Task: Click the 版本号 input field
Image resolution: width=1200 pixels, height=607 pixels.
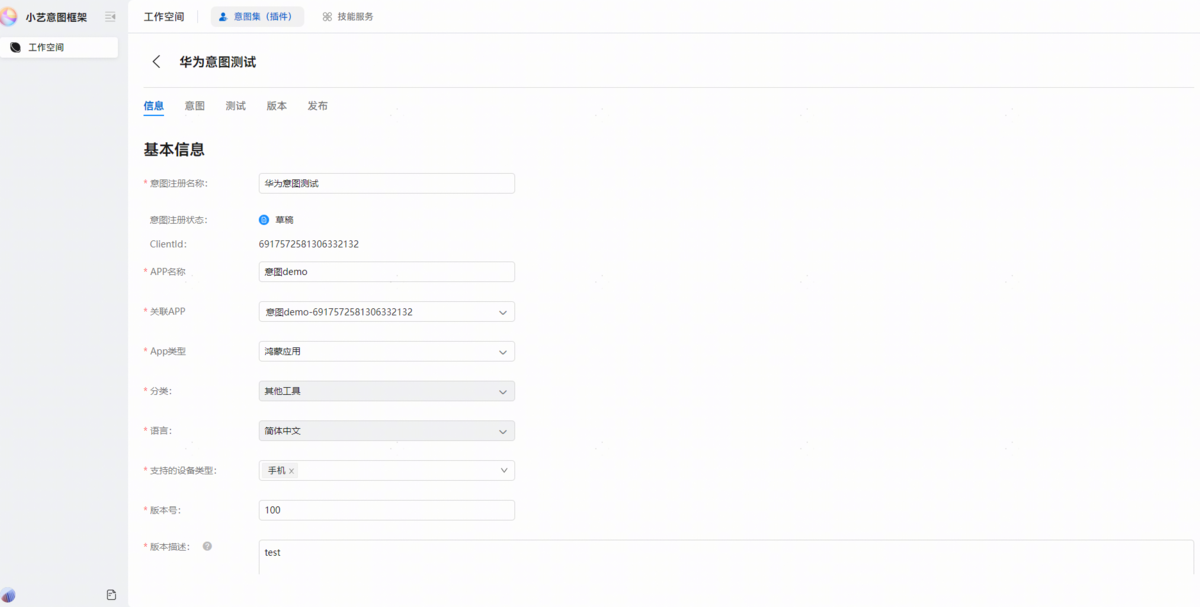Action: point(386,510)
